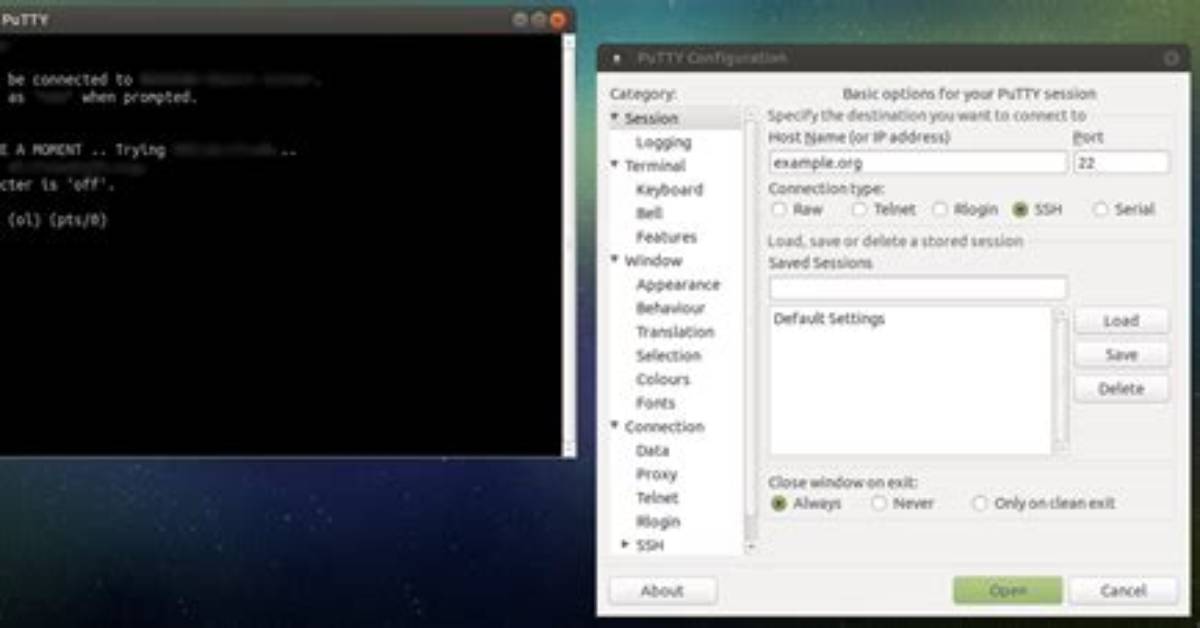
Task: Close the PuTTY Configuration dialog
Action: tap(1172, 58)
